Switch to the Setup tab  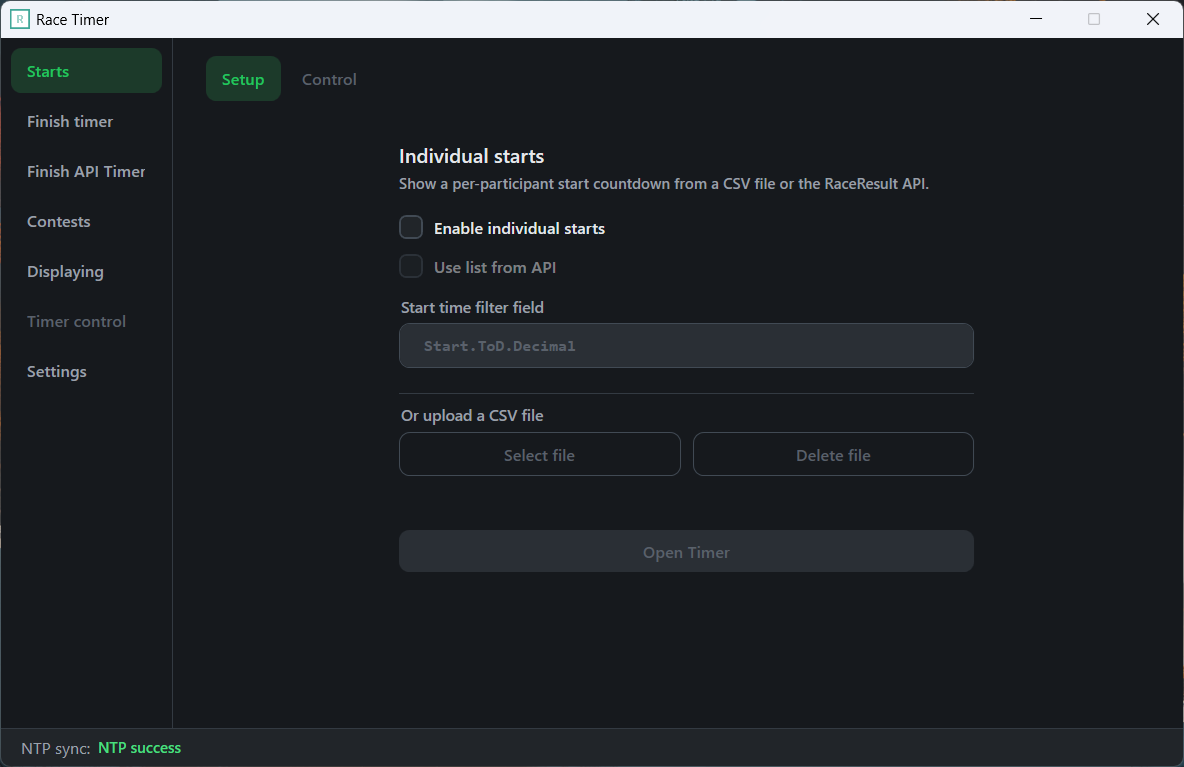click(x=243, y=79)
